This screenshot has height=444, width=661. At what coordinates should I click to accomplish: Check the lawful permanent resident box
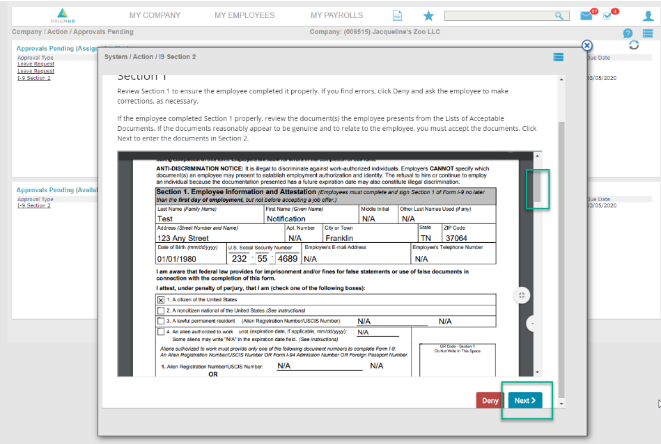[161, 321]
